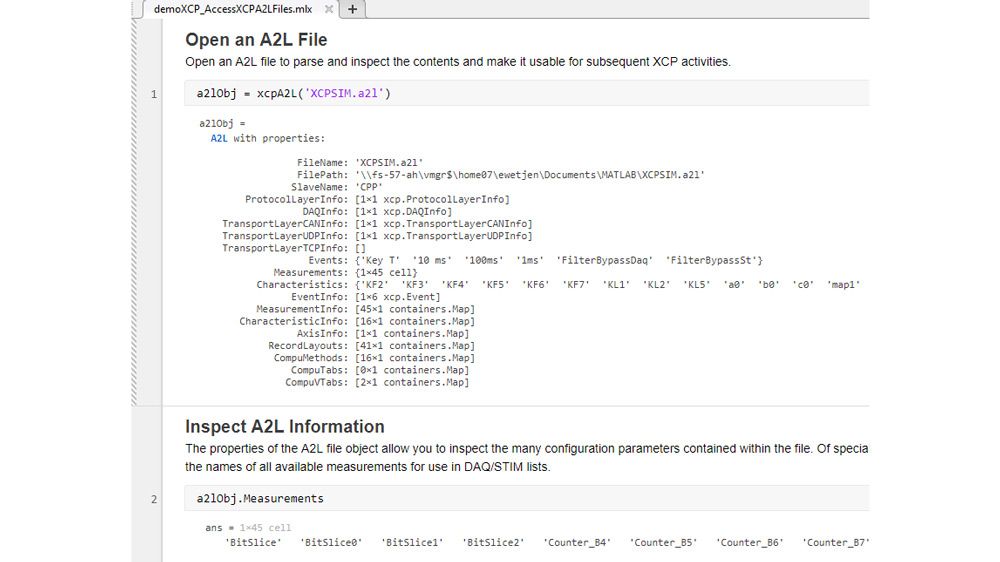Click the FileName property in output
Image resolution: width=1000 pixels, height=562 pixels.
(x=322, y=162)
